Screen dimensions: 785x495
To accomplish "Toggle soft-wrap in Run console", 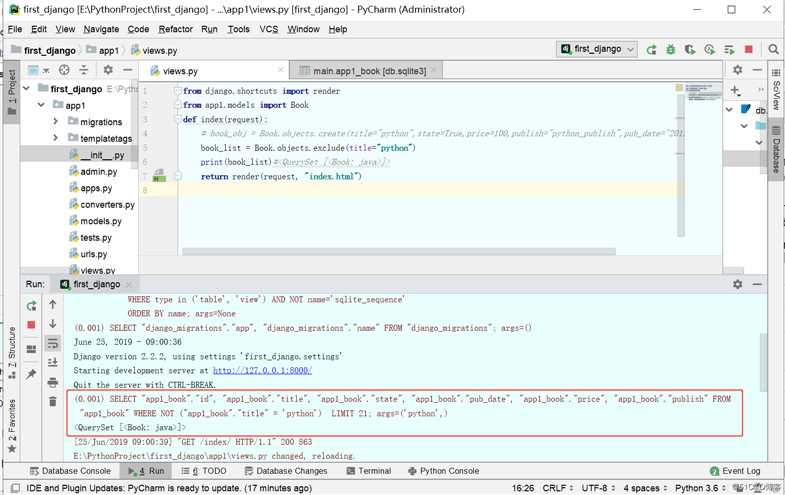I will (53, 343).
